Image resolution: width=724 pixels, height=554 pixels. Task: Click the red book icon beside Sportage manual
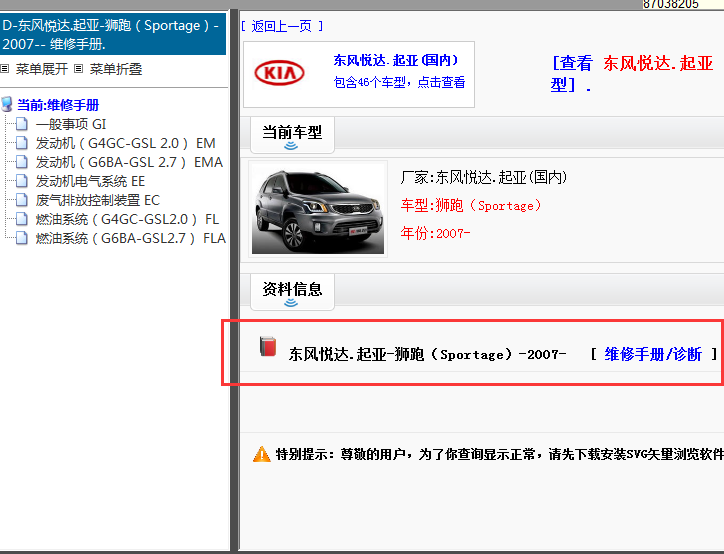[x=268, y=347]
